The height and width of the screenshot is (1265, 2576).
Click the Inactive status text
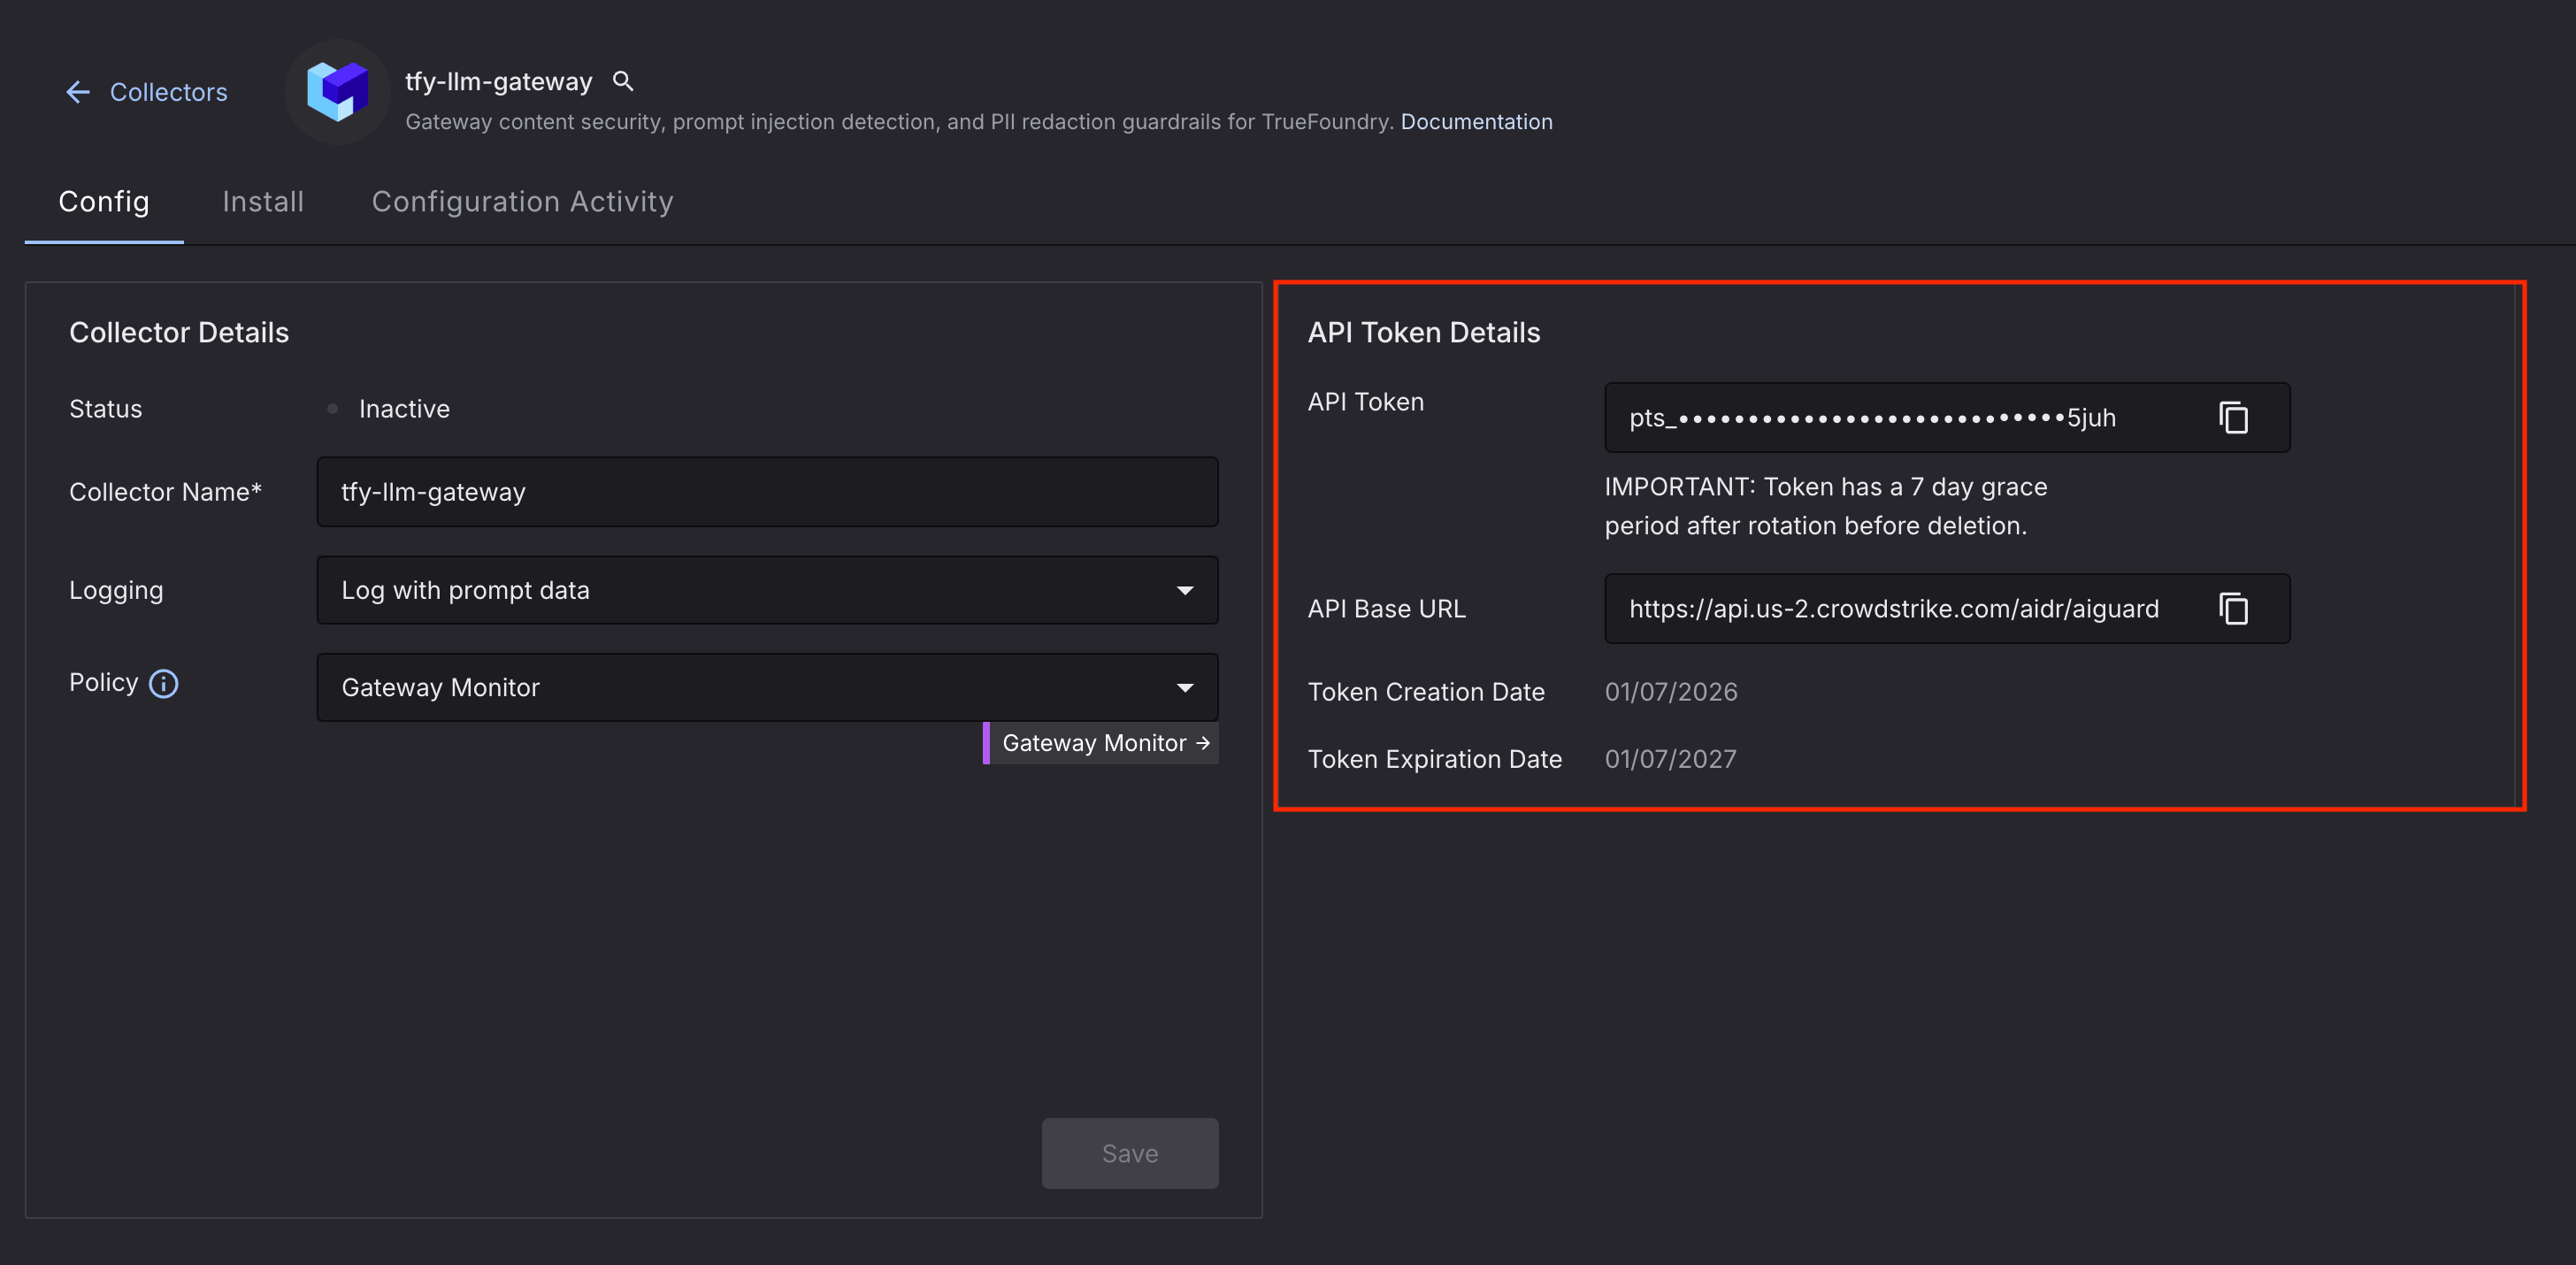404,409
